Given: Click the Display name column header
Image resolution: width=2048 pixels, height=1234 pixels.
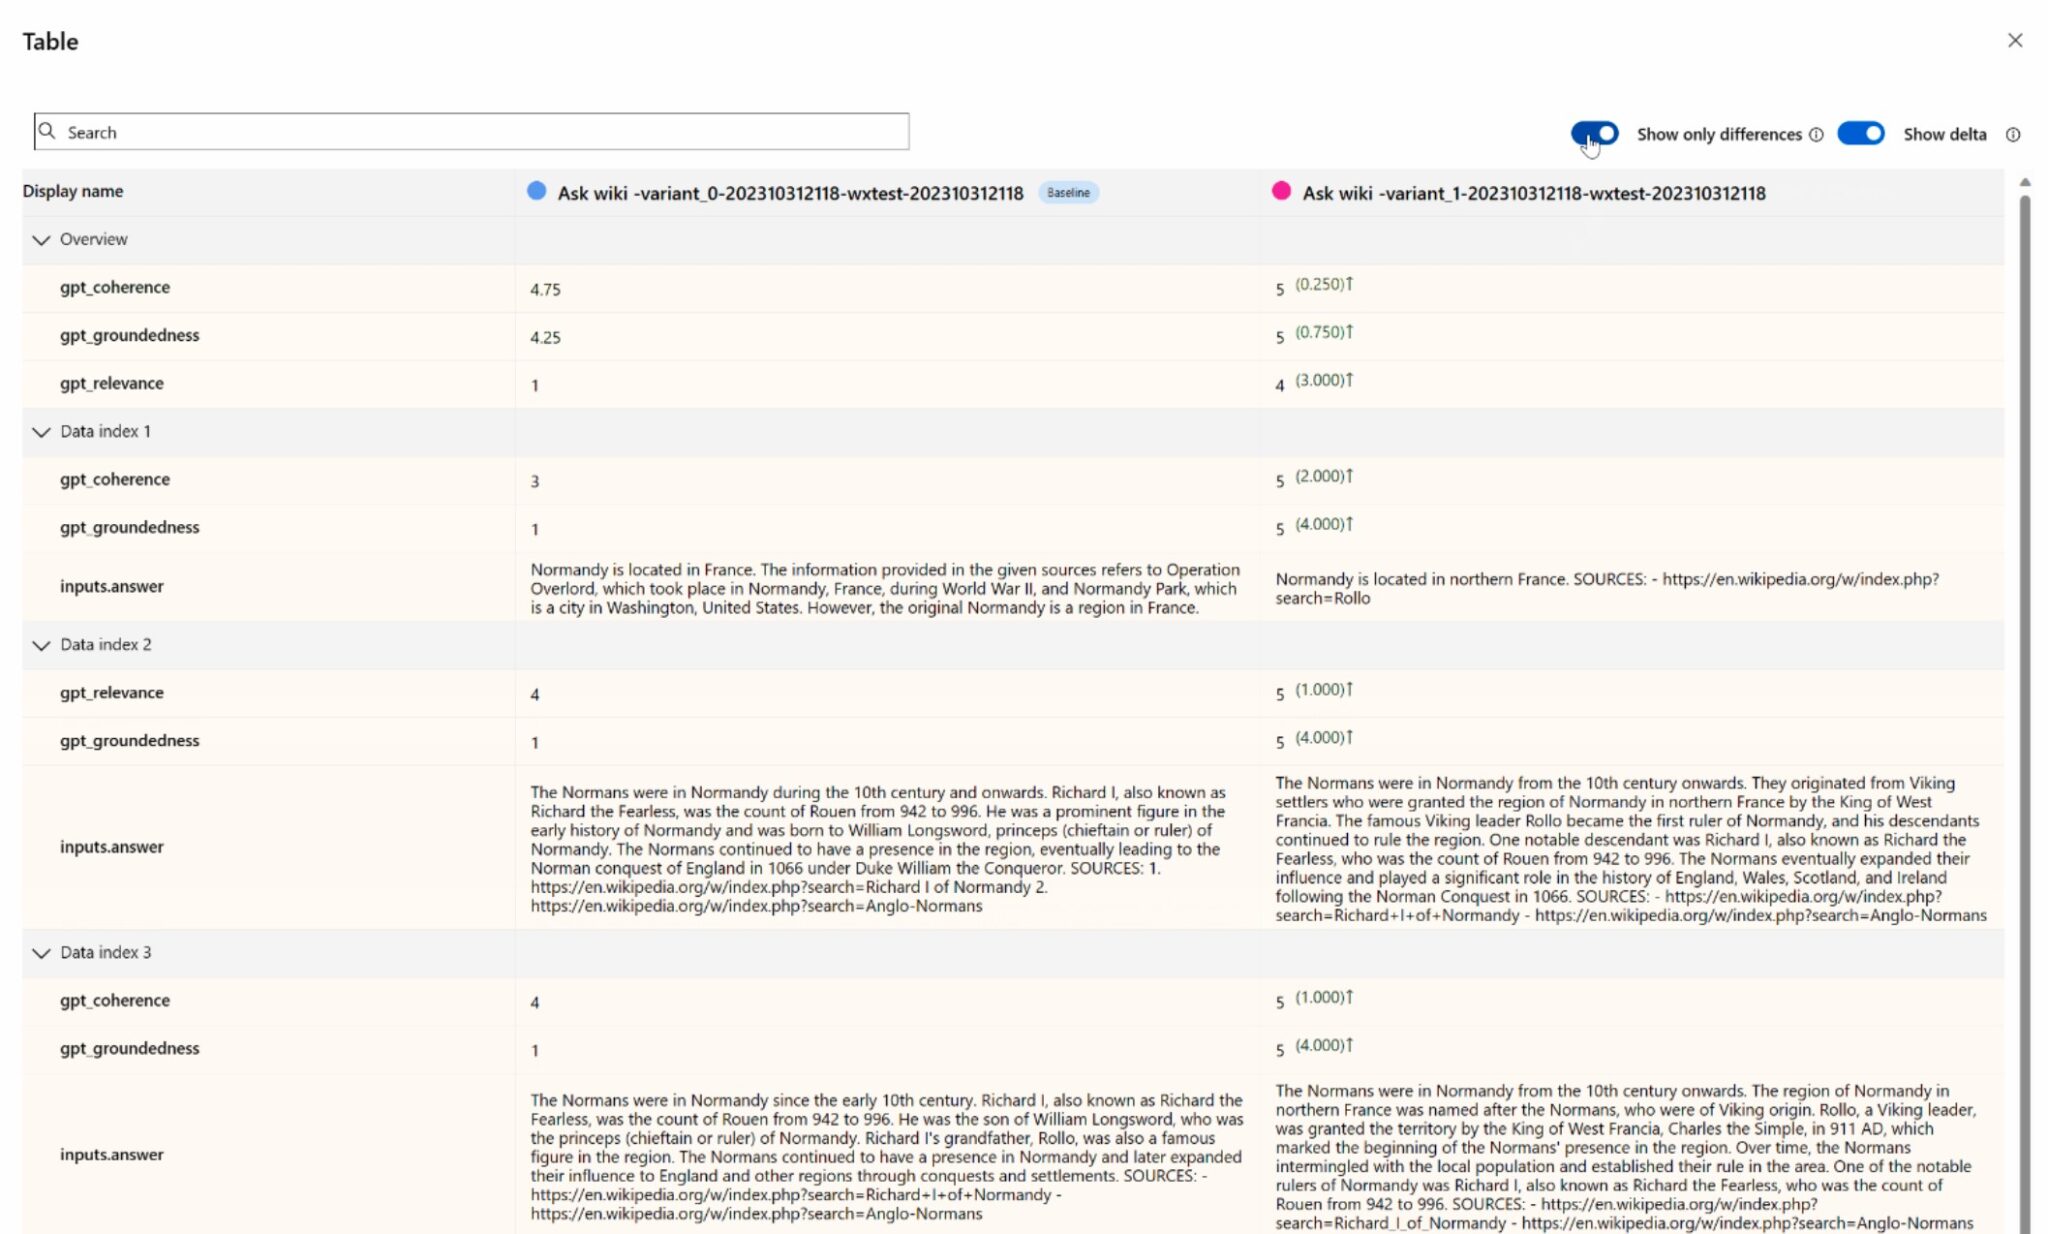Looking at the screenshot, I should point(73,191).
